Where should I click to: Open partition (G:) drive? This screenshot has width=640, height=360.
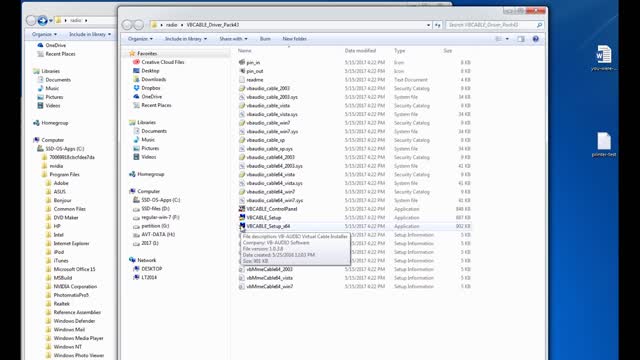pos(151,226)
